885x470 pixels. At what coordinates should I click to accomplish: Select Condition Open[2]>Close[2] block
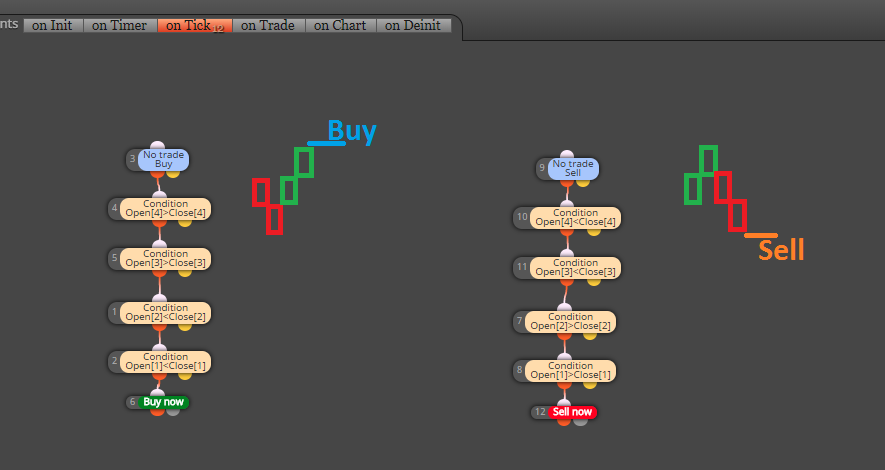coord(570,321)
